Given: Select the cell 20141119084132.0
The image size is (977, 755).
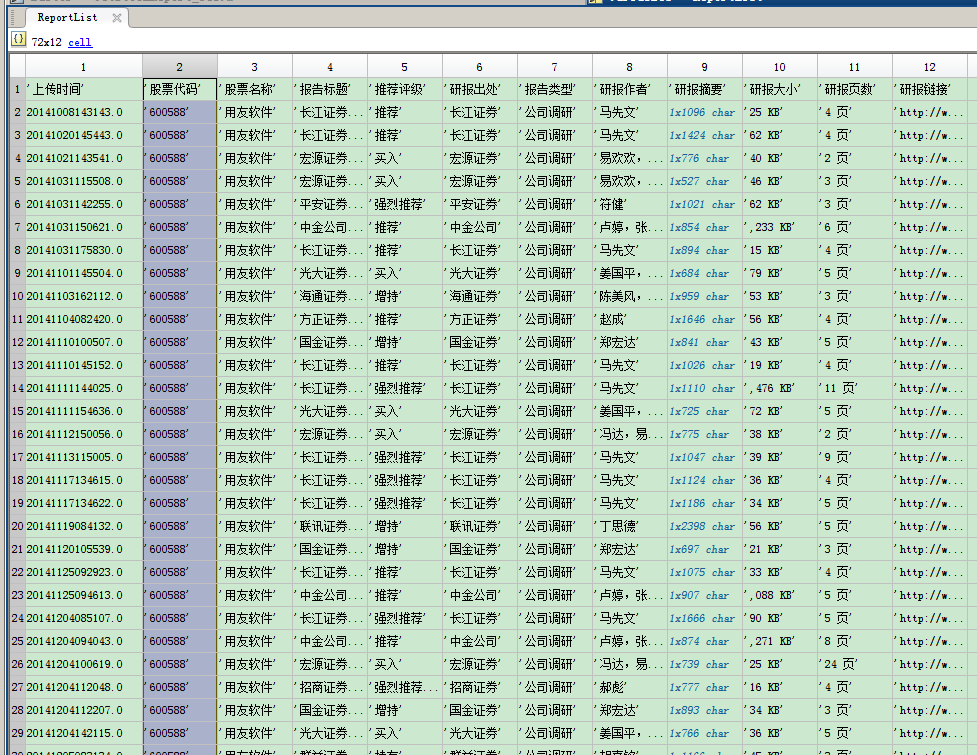Looking at the screenshot, I should 83,526.
